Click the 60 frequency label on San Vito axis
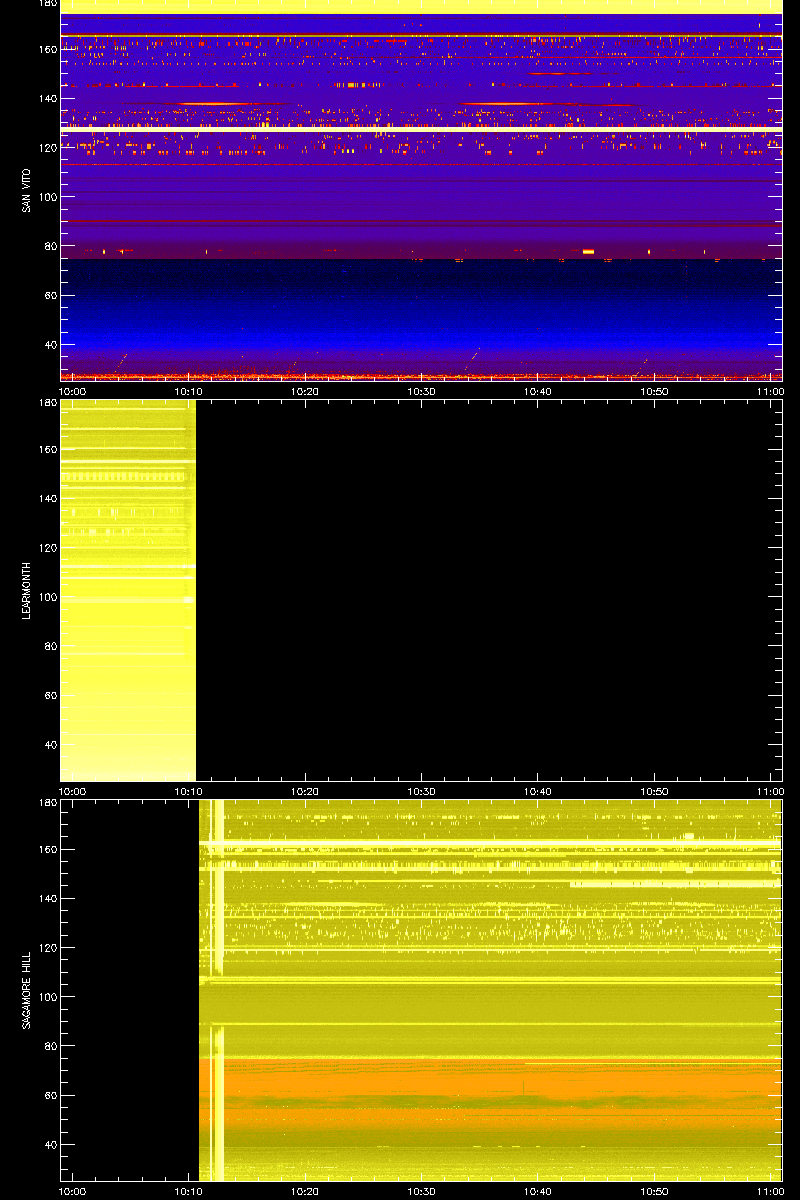Viewport: 800px width, 1200px height. pyautogui.click(x=49, y=295)
